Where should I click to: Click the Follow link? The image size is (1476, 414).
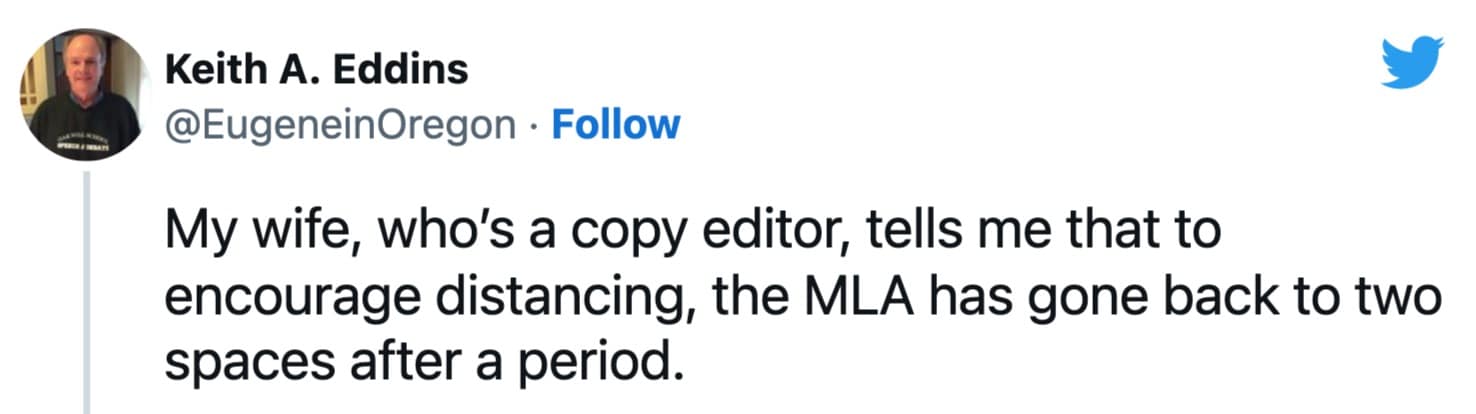[x=615, y=125]
